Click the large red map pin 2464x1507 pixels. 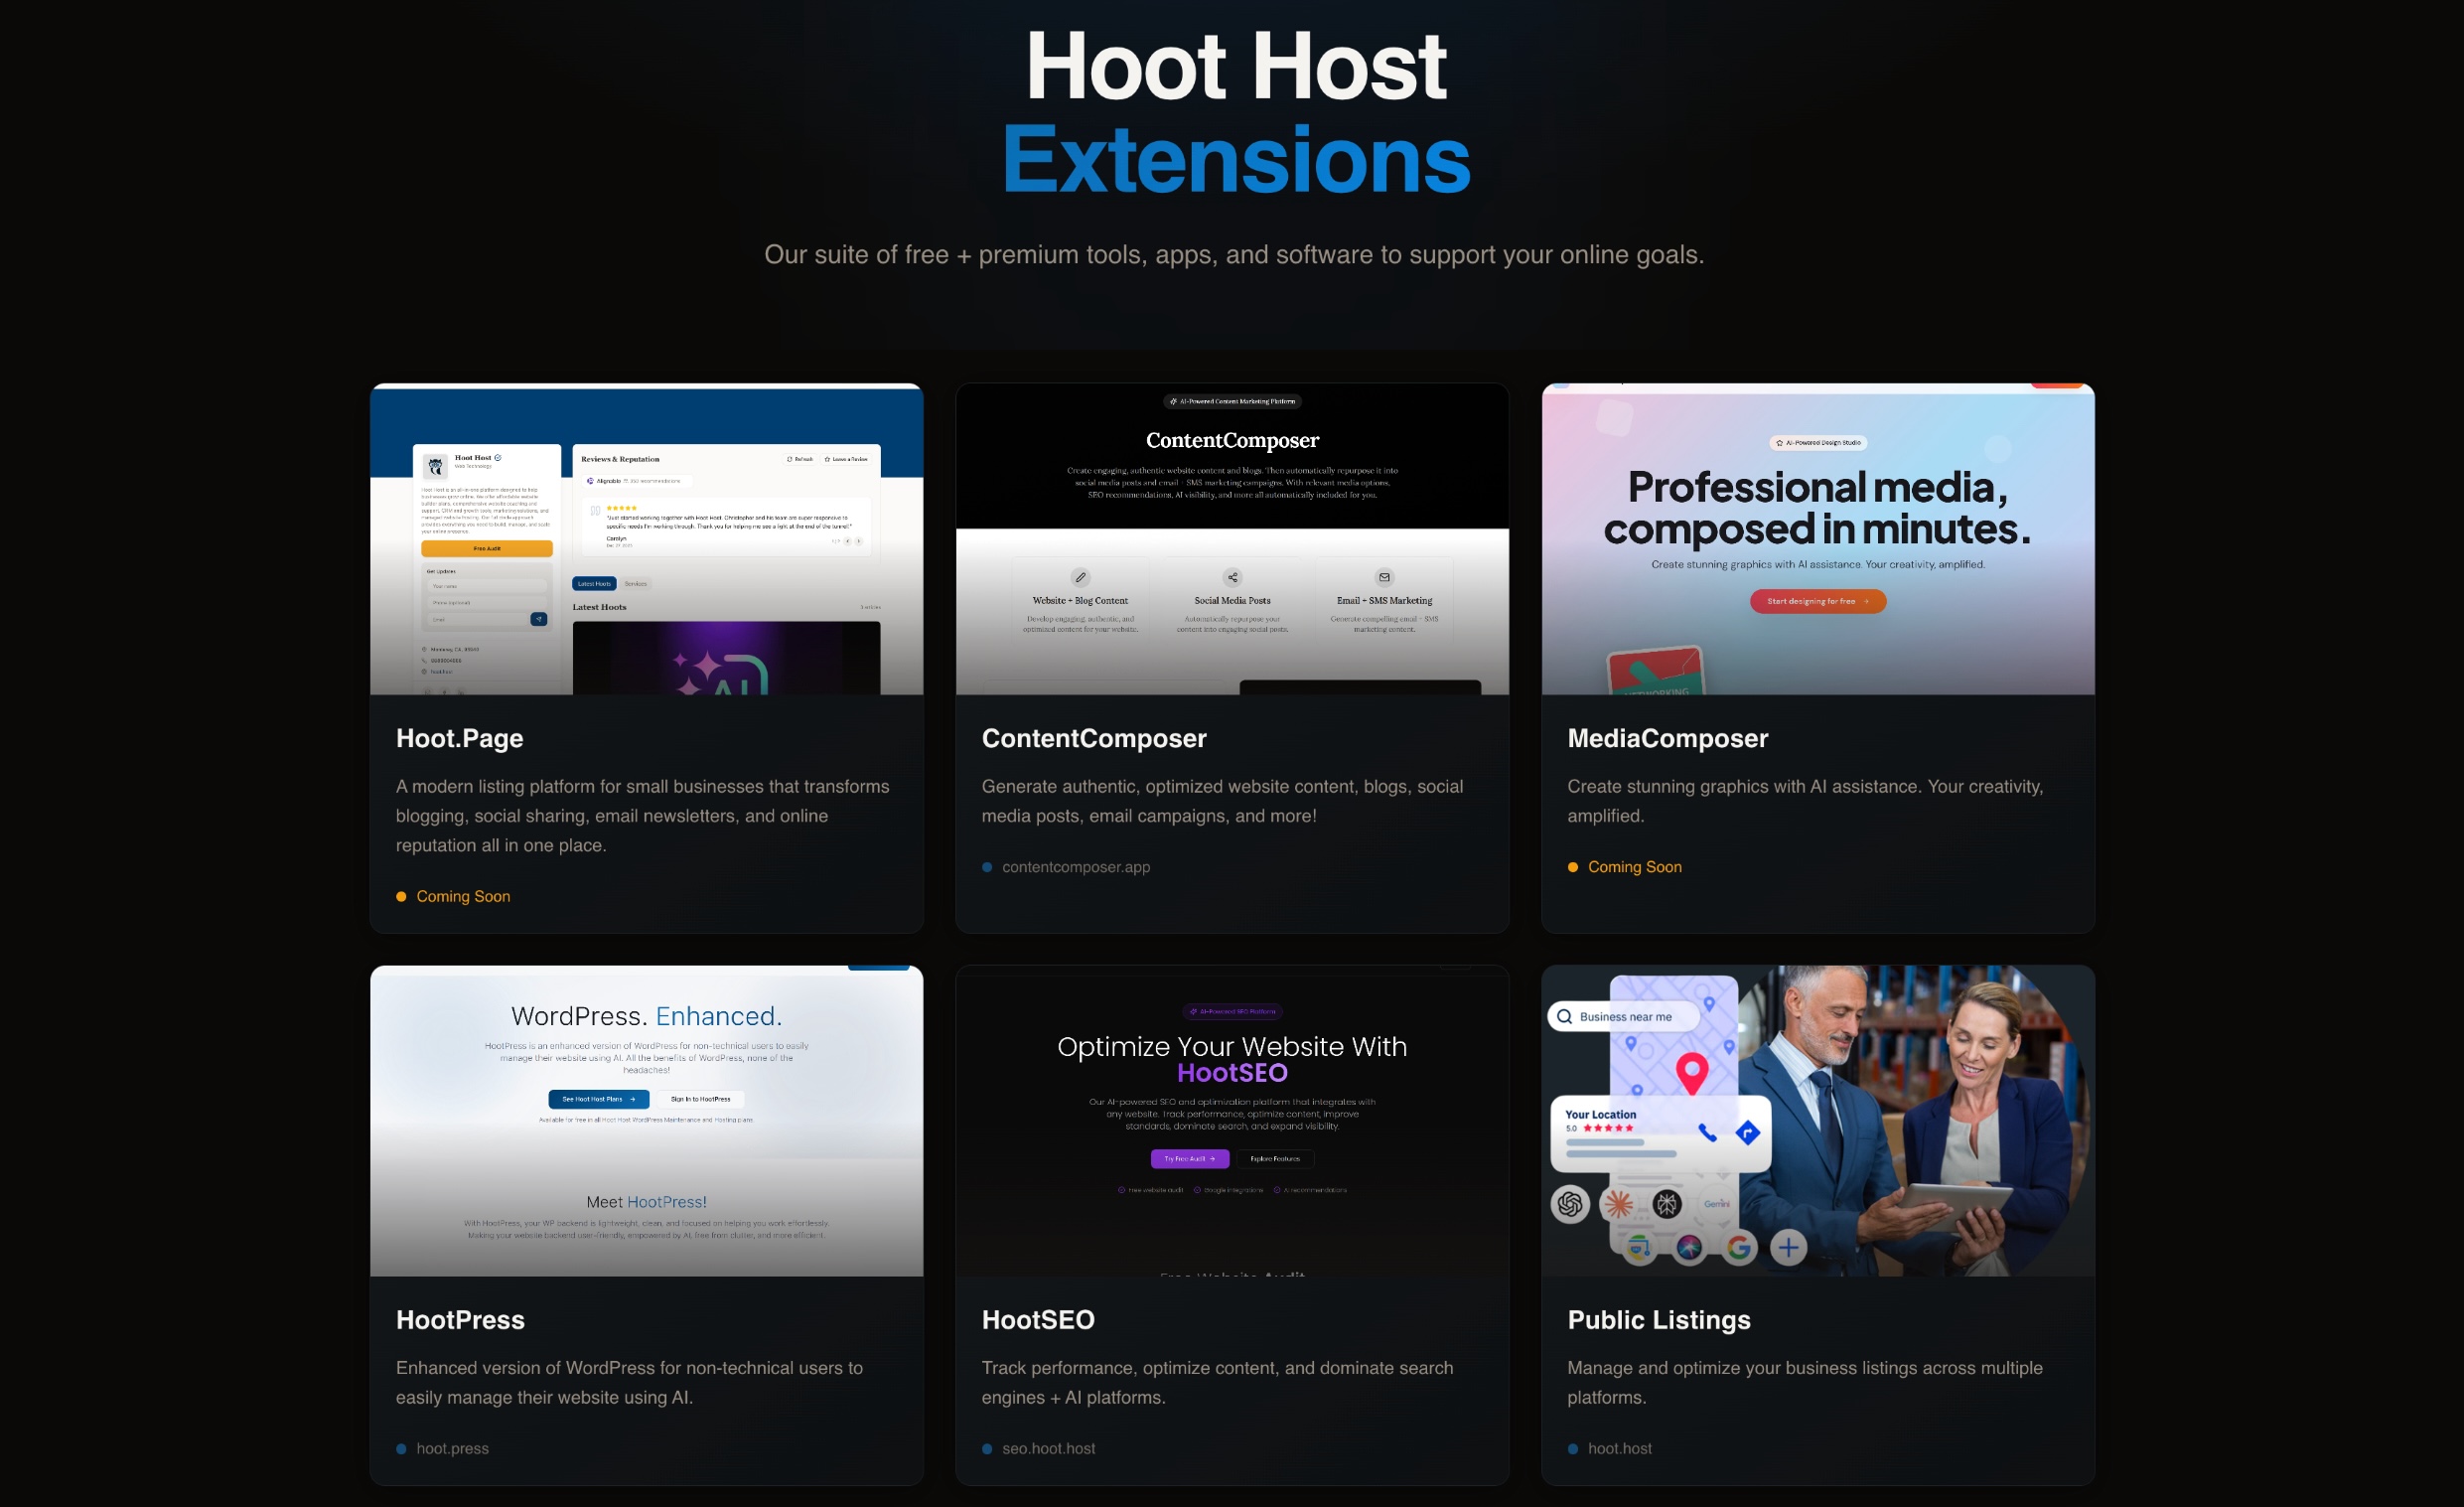click(1691, 1071)
